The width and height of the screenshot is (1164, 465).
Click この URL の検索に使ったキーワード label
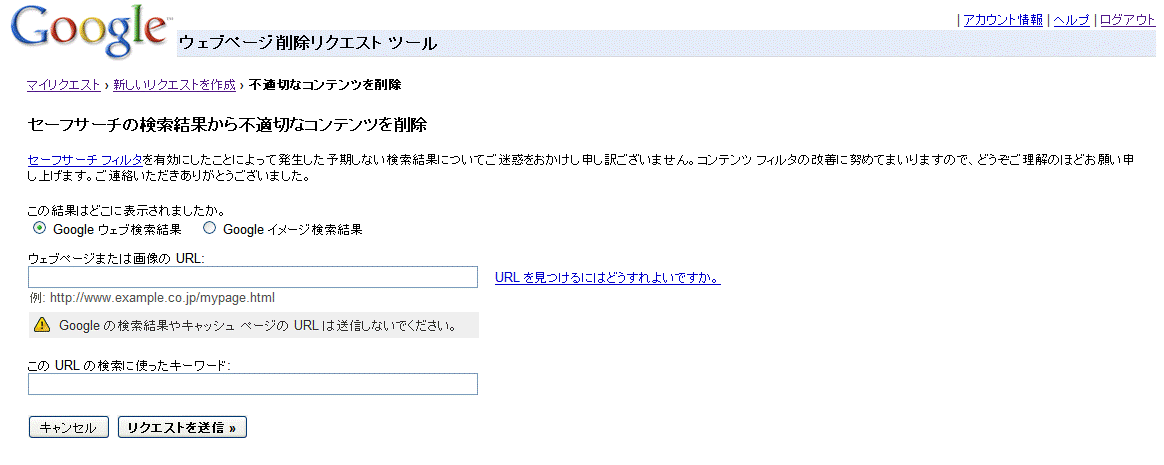click(129, 365)
